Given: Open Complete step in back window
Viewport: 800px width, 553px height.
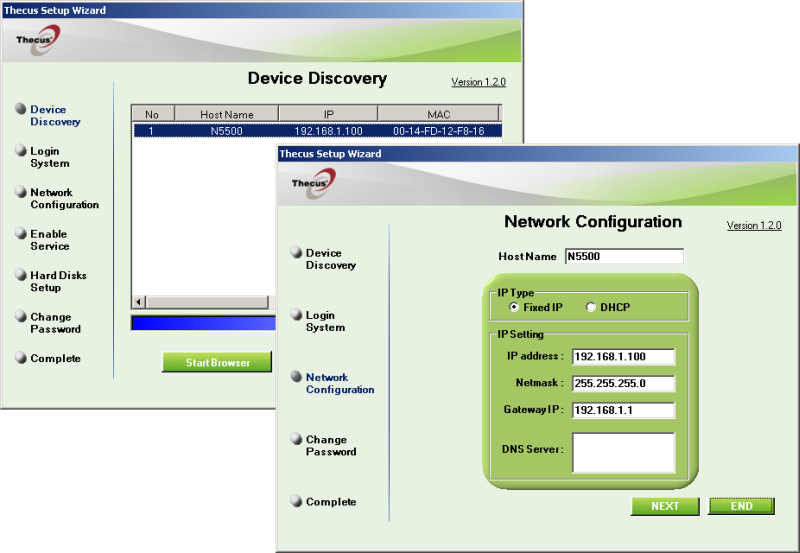Looking at the screenshot, I should click(55, 358).
